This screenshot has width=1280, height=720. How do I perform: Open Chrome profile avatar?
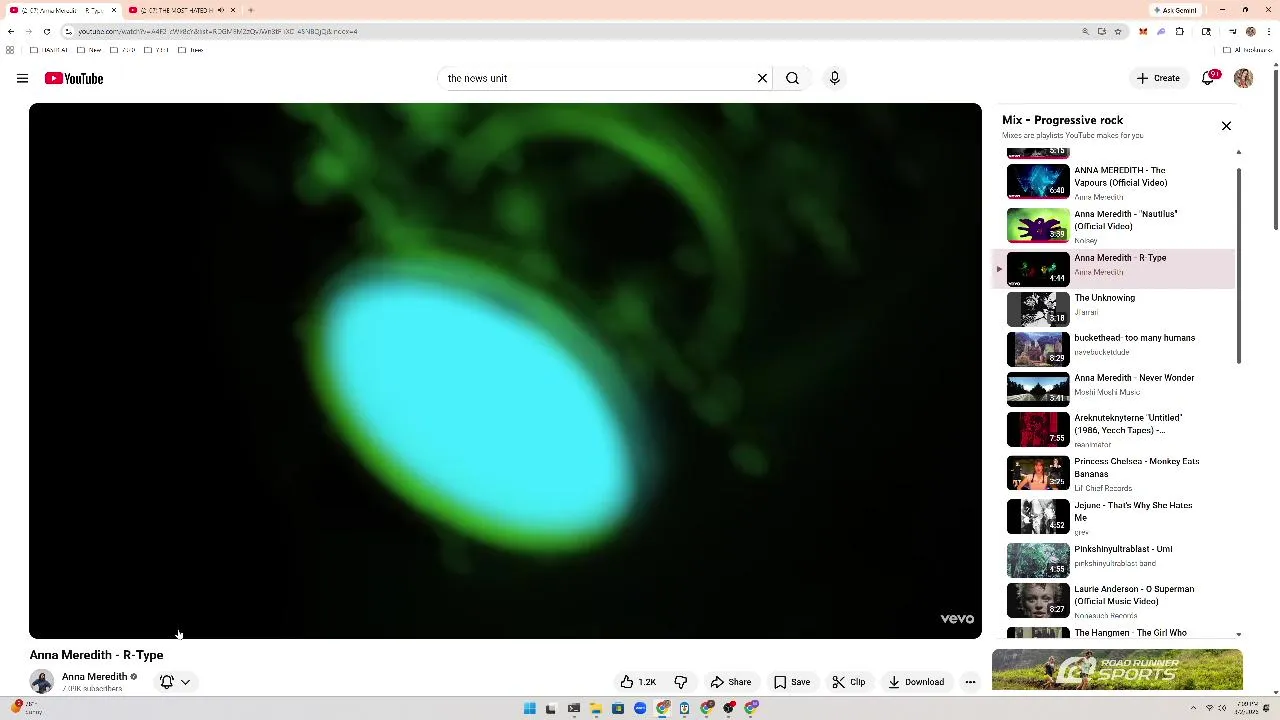point(1250,31)
